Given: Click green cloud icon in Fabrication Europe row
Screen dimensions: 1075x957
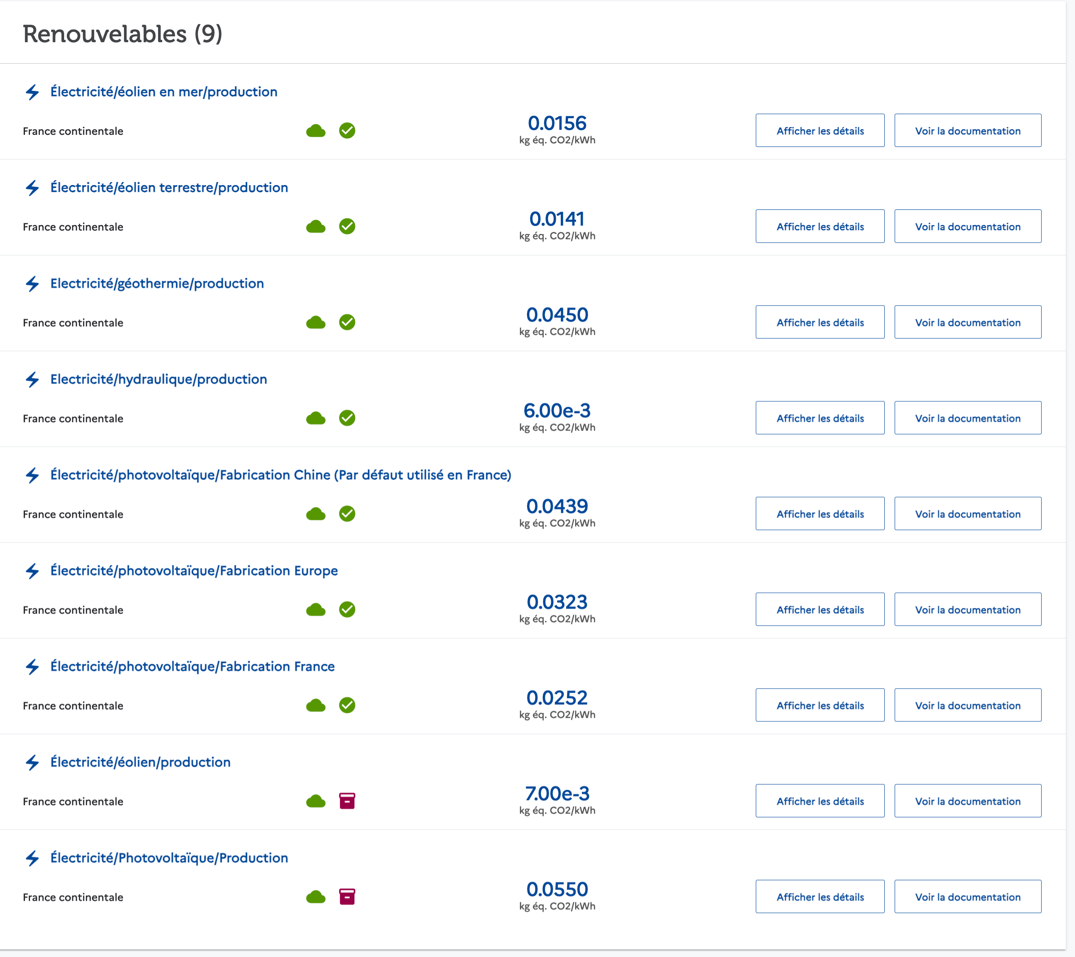Looking at the screenshot, I should tap(316, 610).
